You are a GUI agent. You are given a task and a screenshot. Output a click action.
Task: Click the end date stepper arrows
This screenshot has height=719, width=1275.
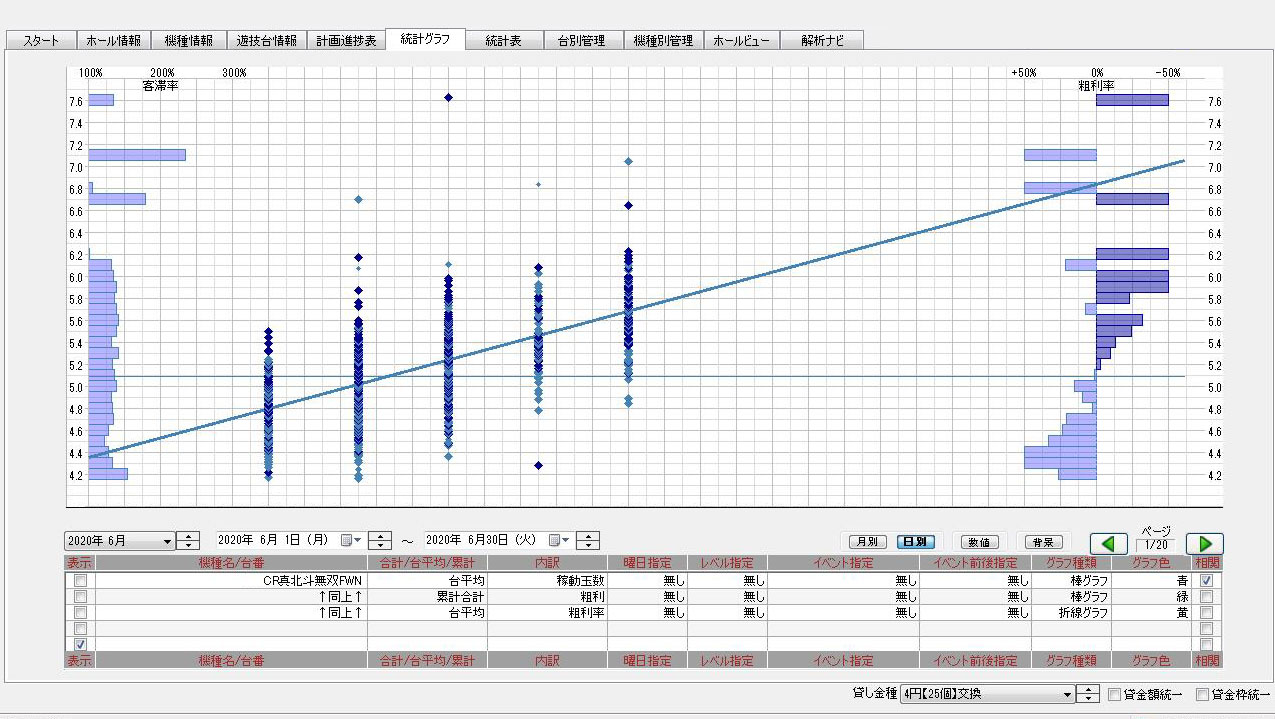click(x=589, y=541)
